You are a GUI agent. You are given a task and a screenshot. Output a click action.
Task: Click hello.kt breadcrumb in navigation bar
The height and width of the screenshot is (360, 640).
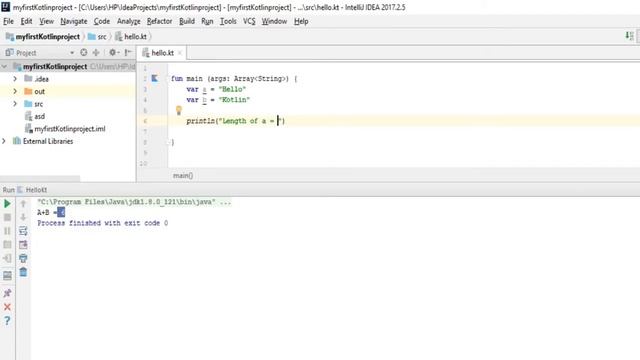tap(131, 37)
